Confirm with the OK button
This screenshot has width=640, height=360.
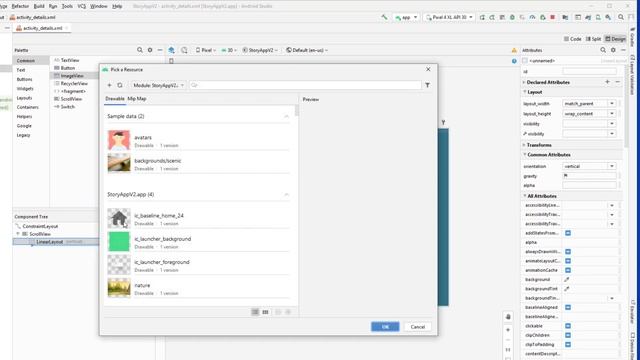(385, 327)
